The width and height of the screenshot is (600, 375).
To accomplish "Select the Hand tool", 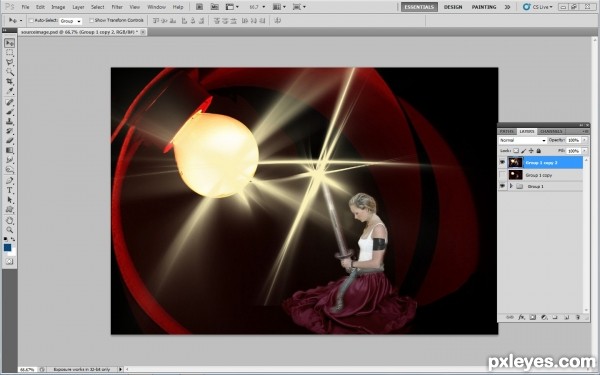I will pyautogui.click(x=9, y=220).
